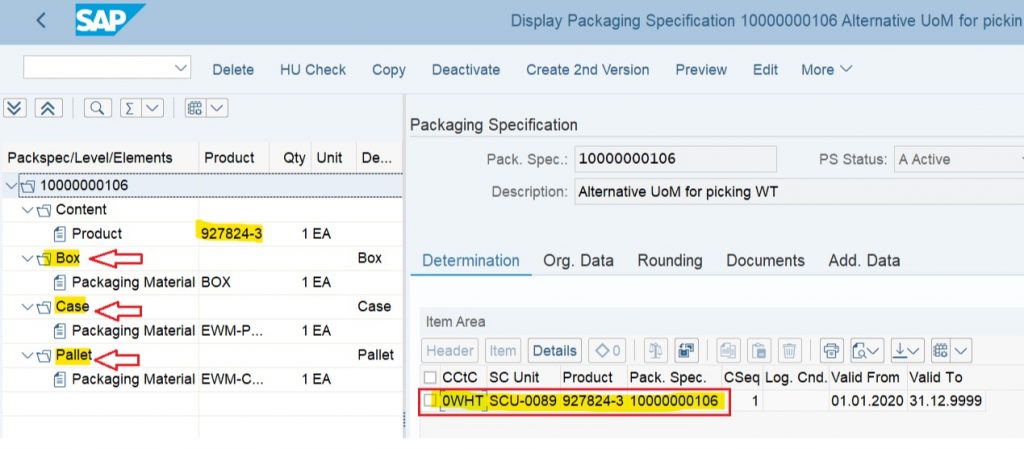1024x449 pixels.
Task: Open the command field dropdown
Action: click(x=180, y=68)
